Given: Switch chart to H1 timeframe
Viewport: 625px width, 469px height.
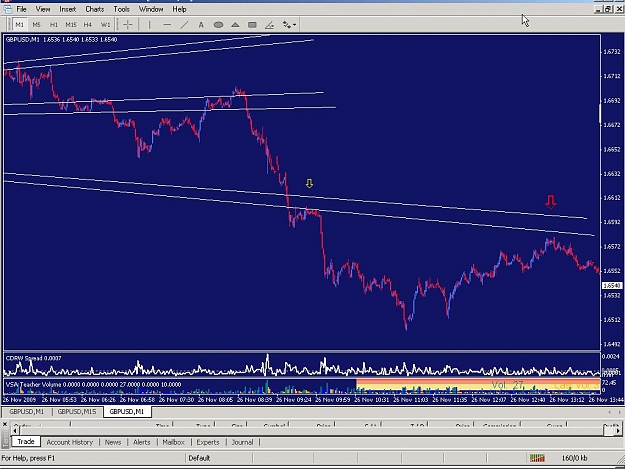Looking at the screenshot, I should [54, 25].
